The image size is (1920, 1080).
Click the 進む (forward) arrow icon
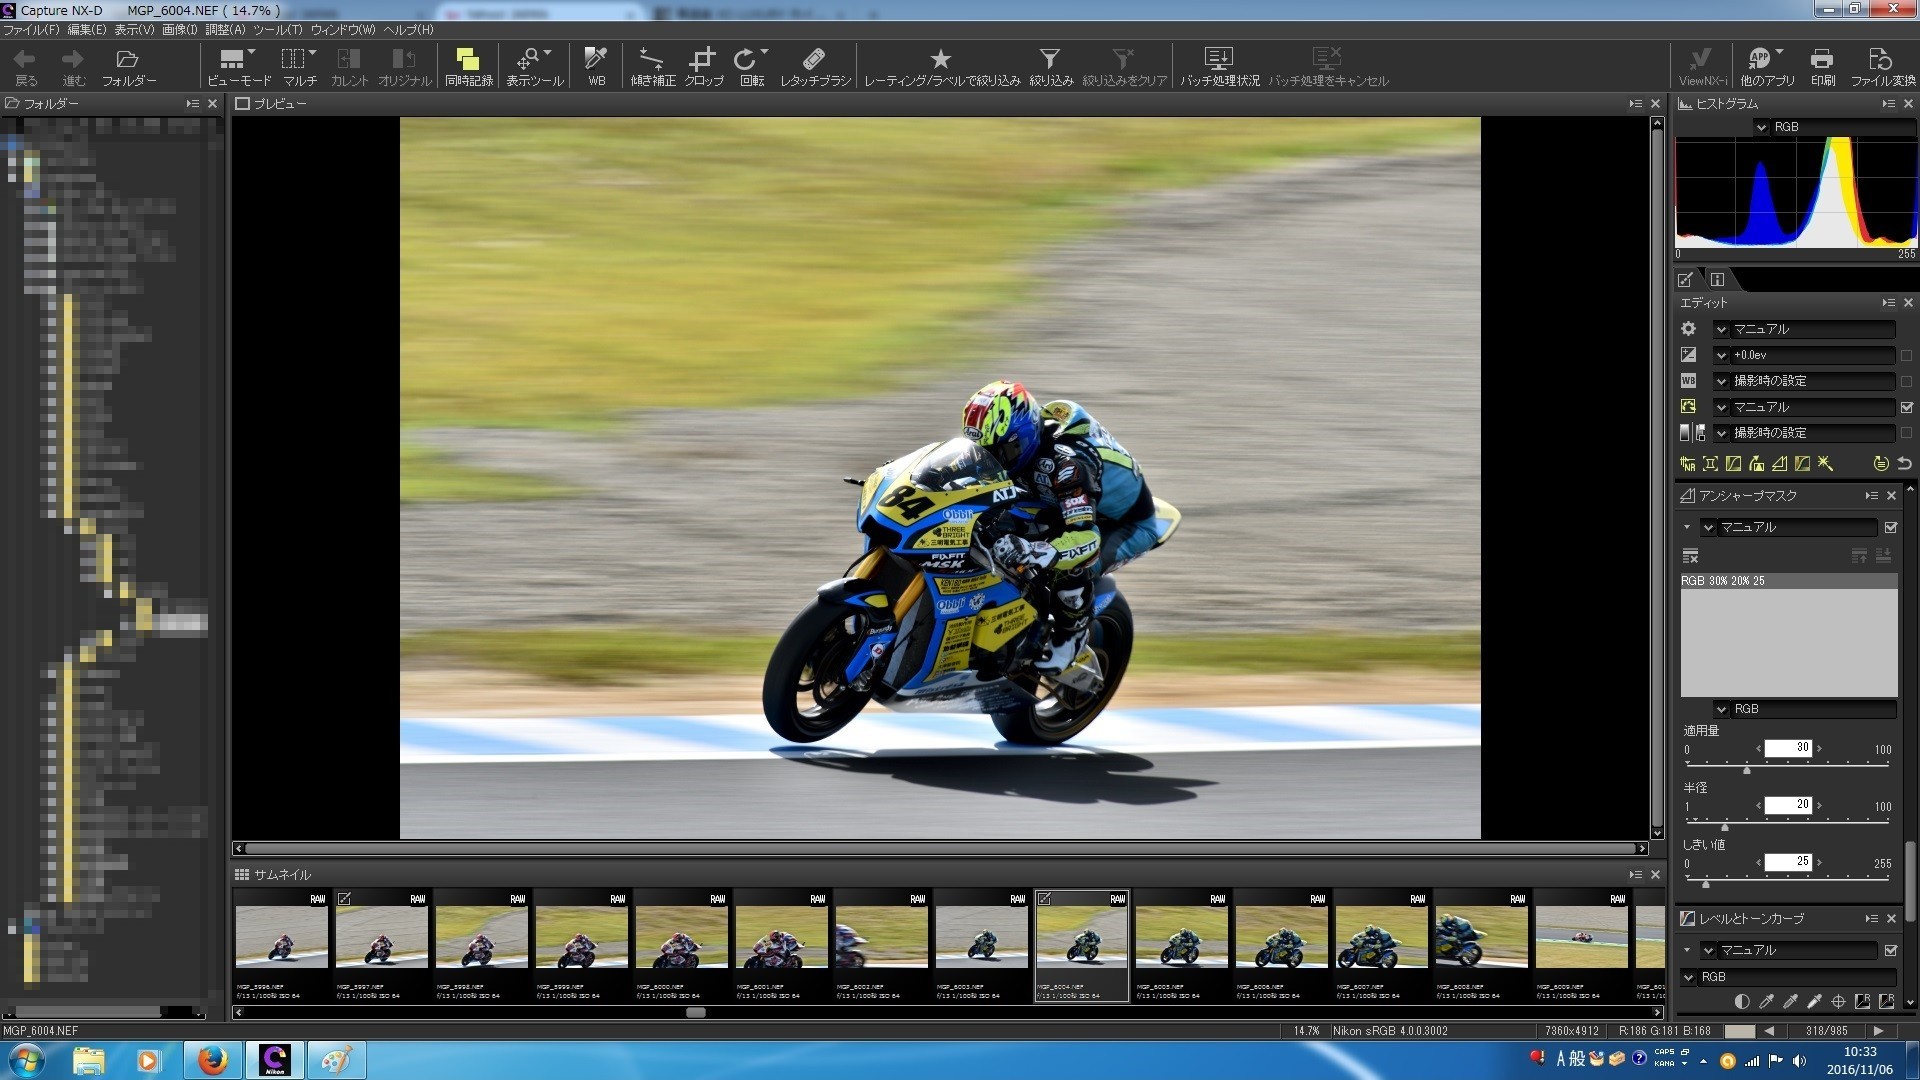tap(73, 59)
